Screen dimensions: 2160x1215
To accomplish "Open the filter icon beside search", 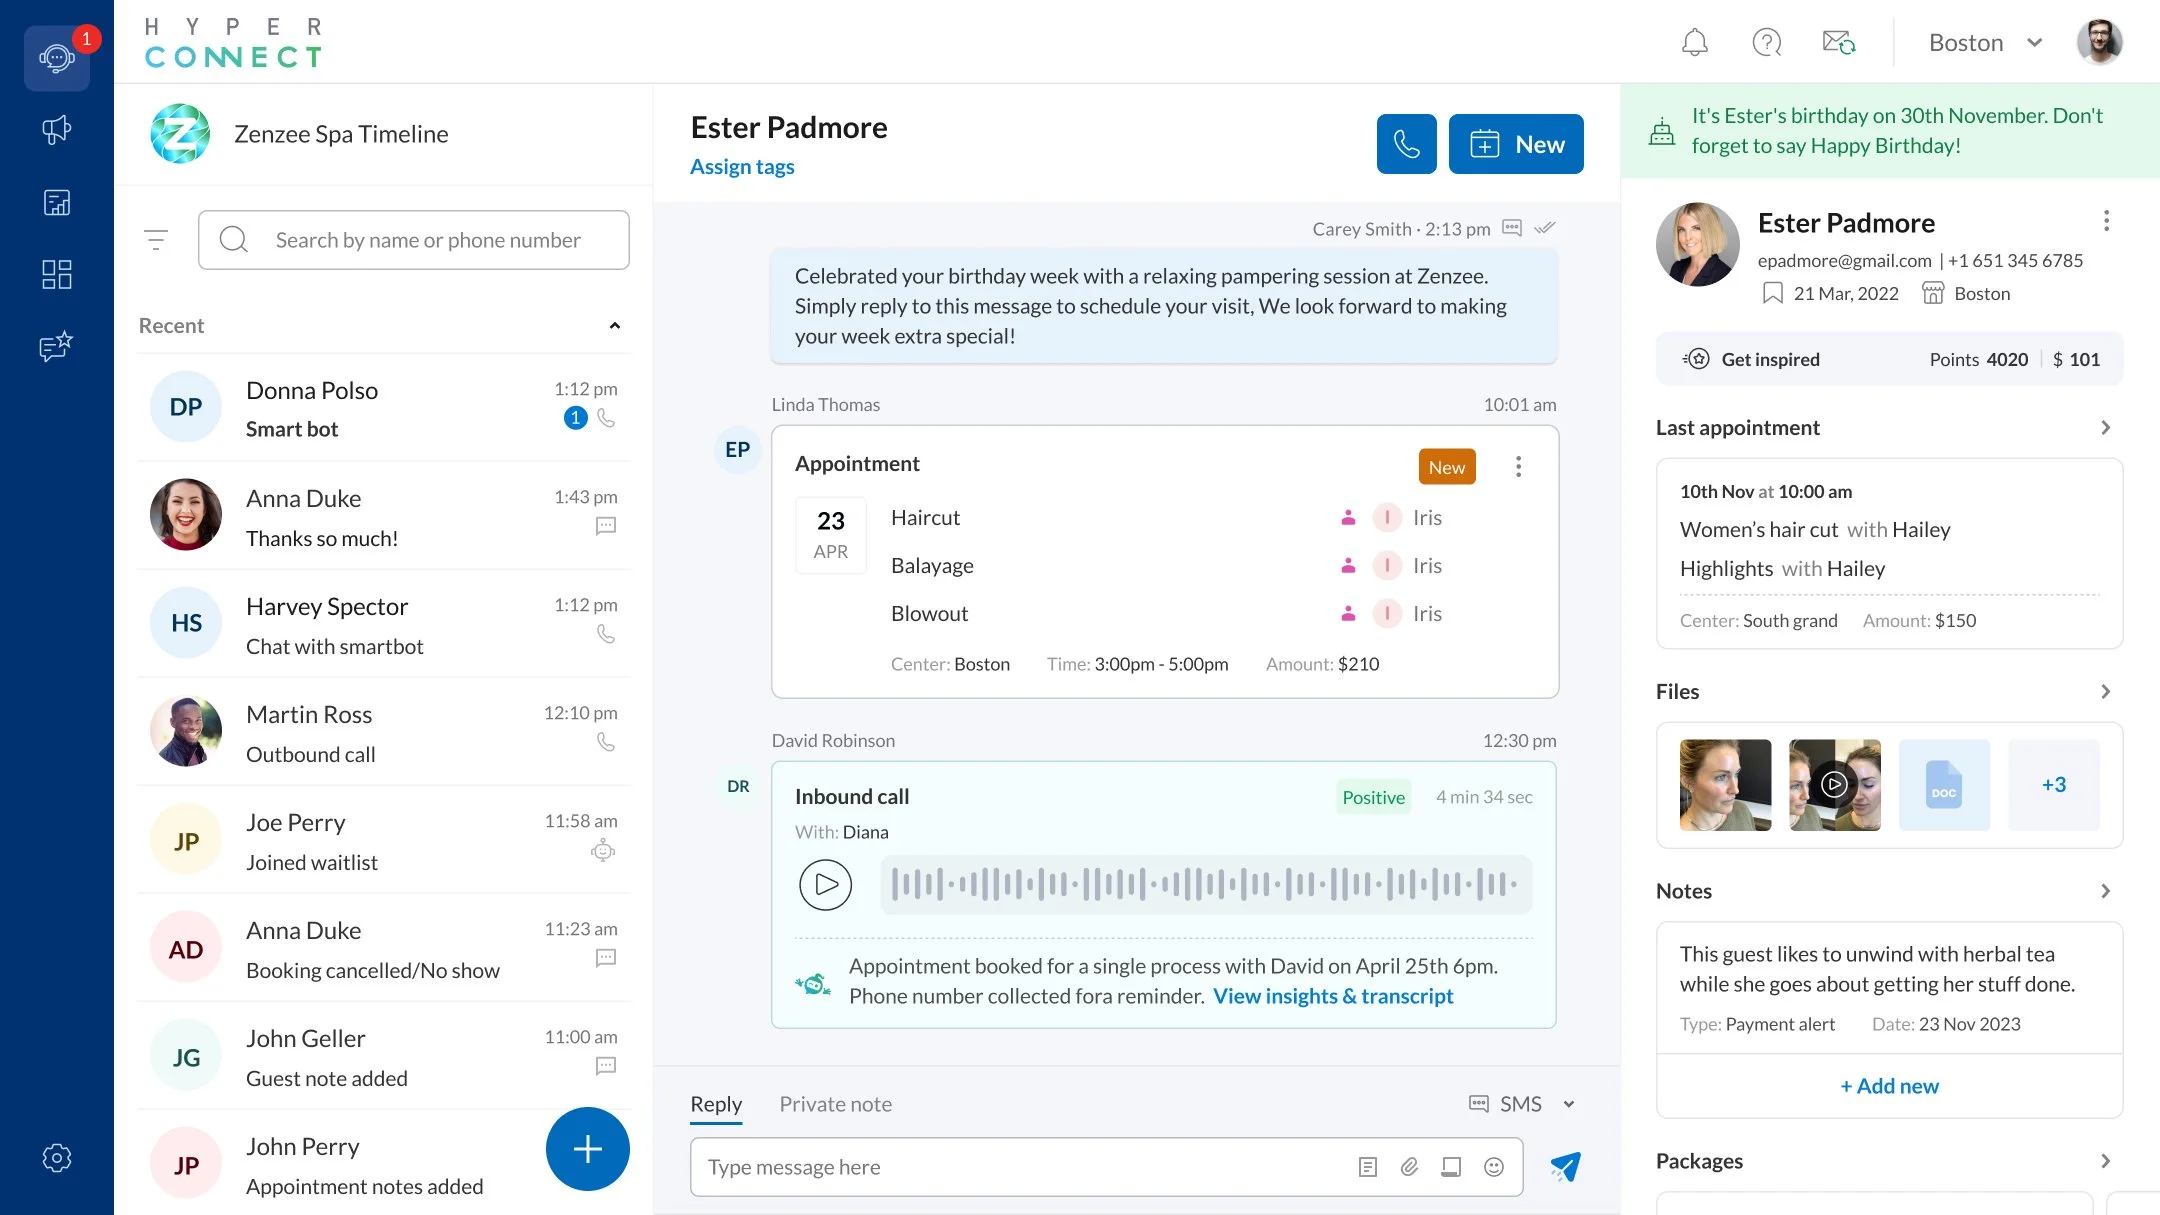I will pyautogui.click(x=156, y=240).
